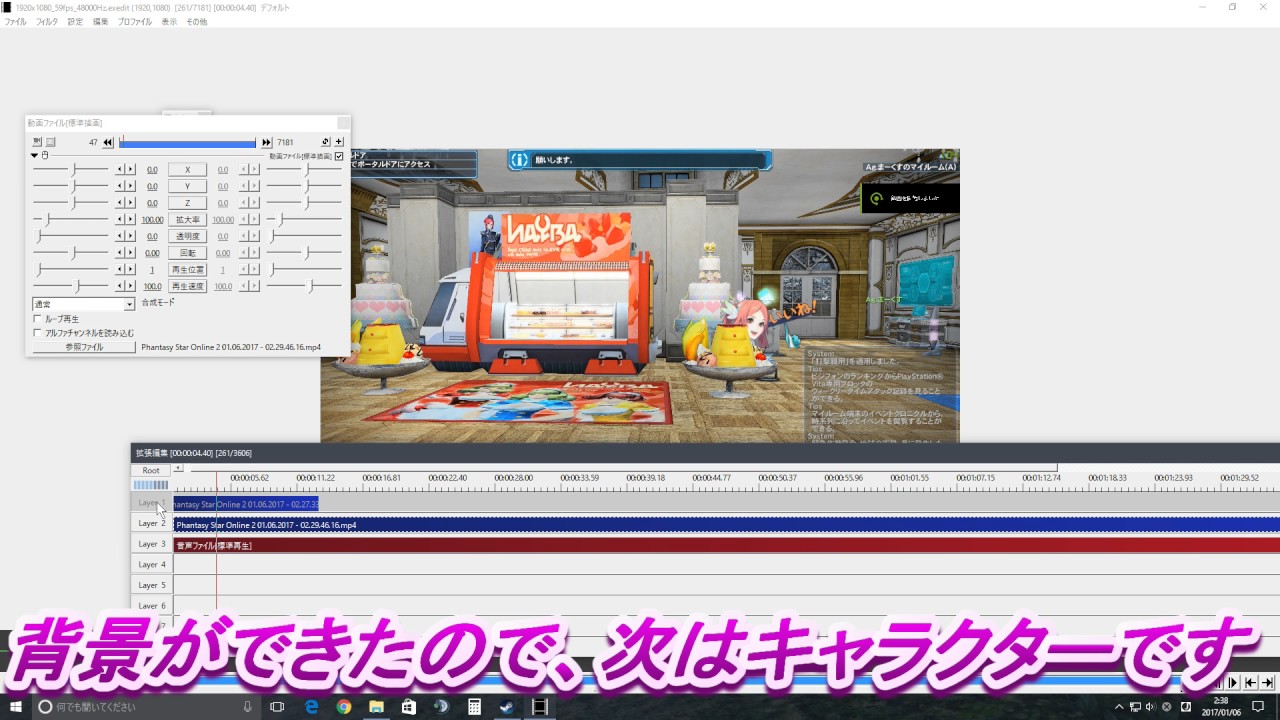Open Calculator from taskbar
Image resolution: width=1280 pixels, height=720 pixels.
[474, 707]
